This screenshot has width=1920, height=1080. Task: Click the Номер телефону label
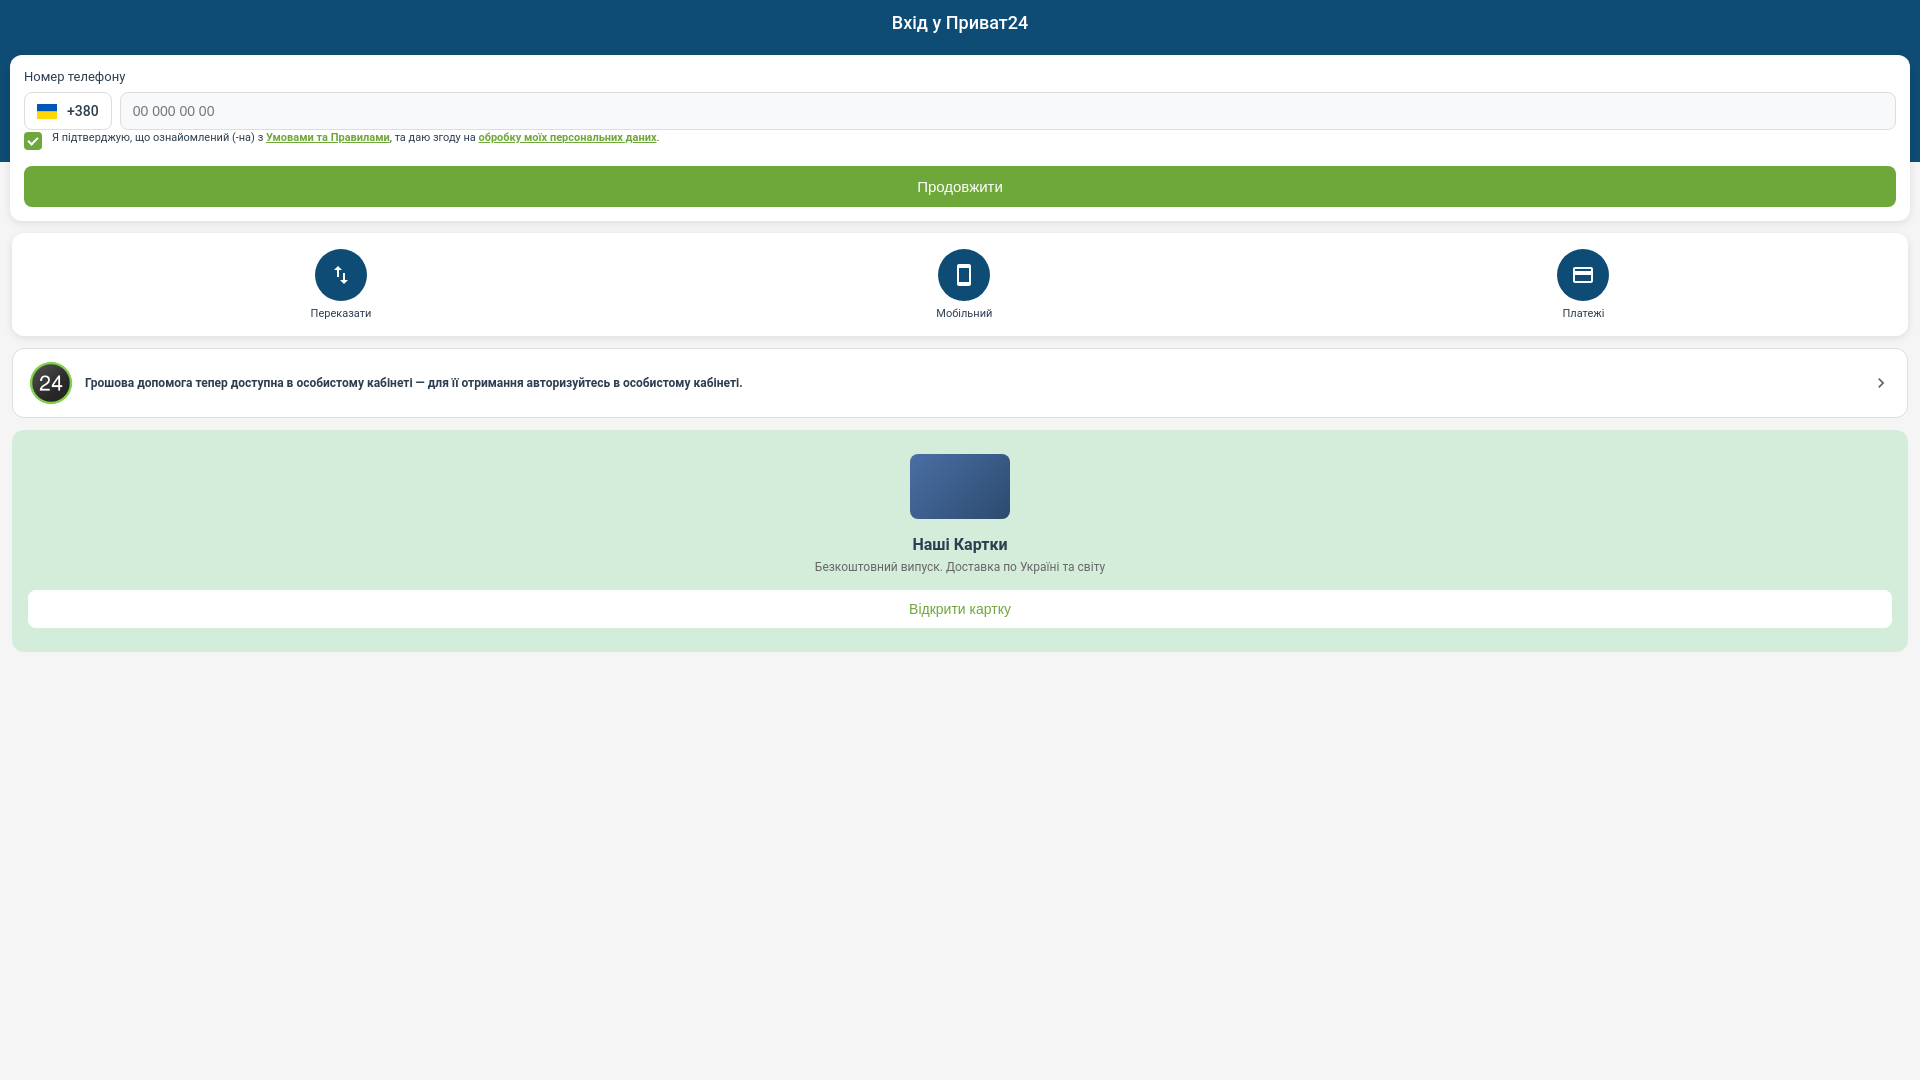(75, 77)
